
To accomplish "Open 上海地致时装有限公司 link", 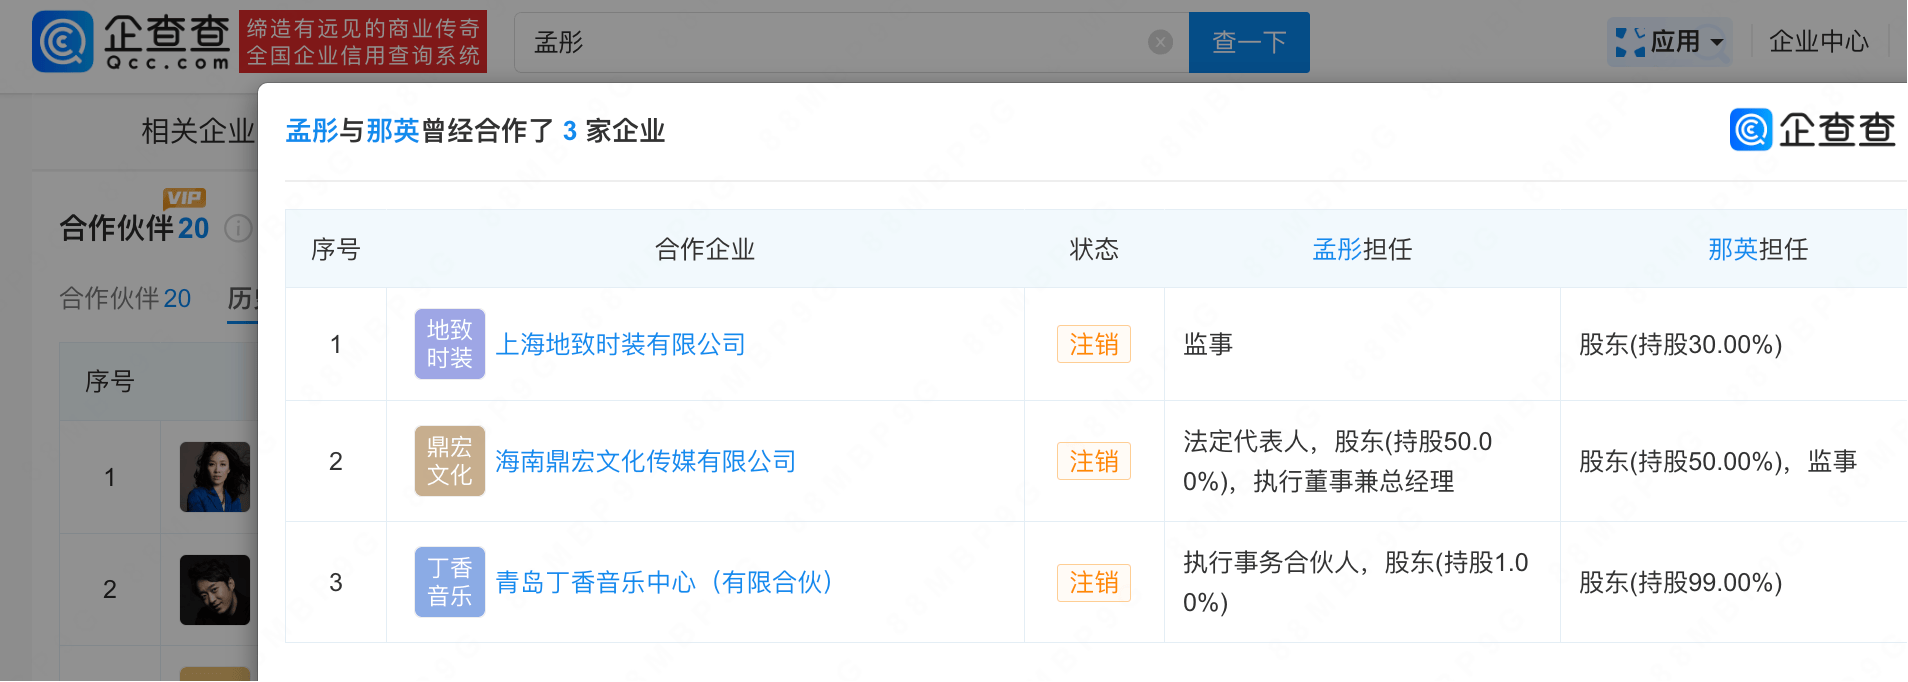I will [620, 345].
